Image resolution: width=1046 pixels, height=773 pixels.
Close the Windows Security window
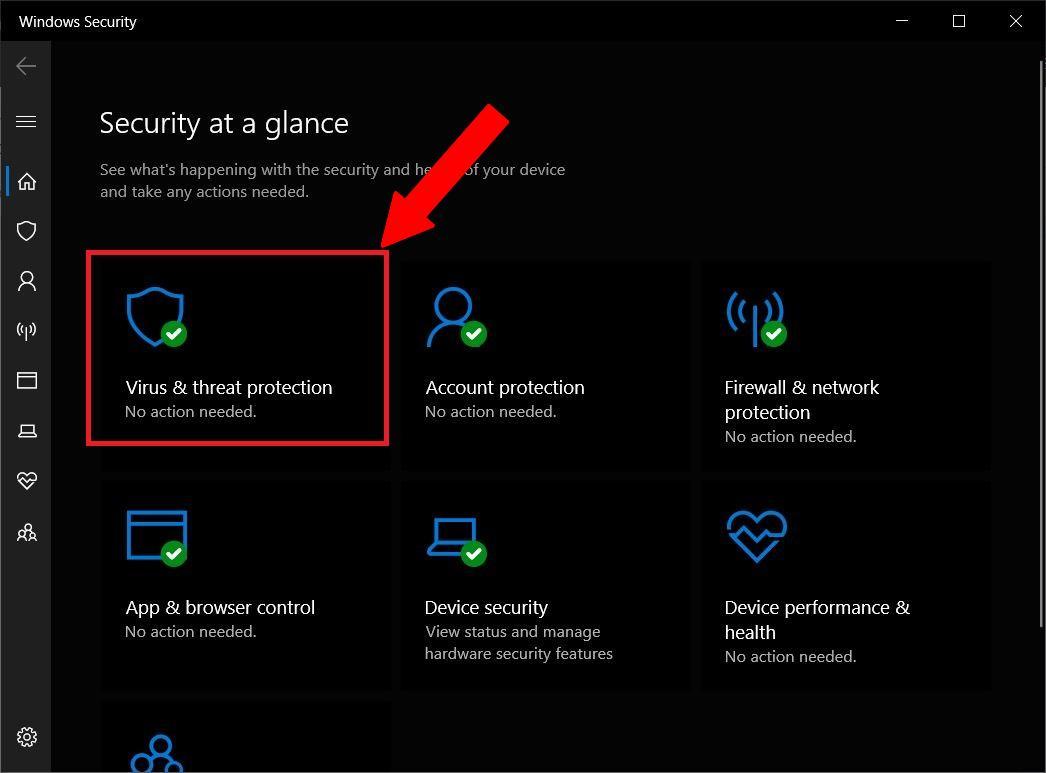[x=1016, y=21]
